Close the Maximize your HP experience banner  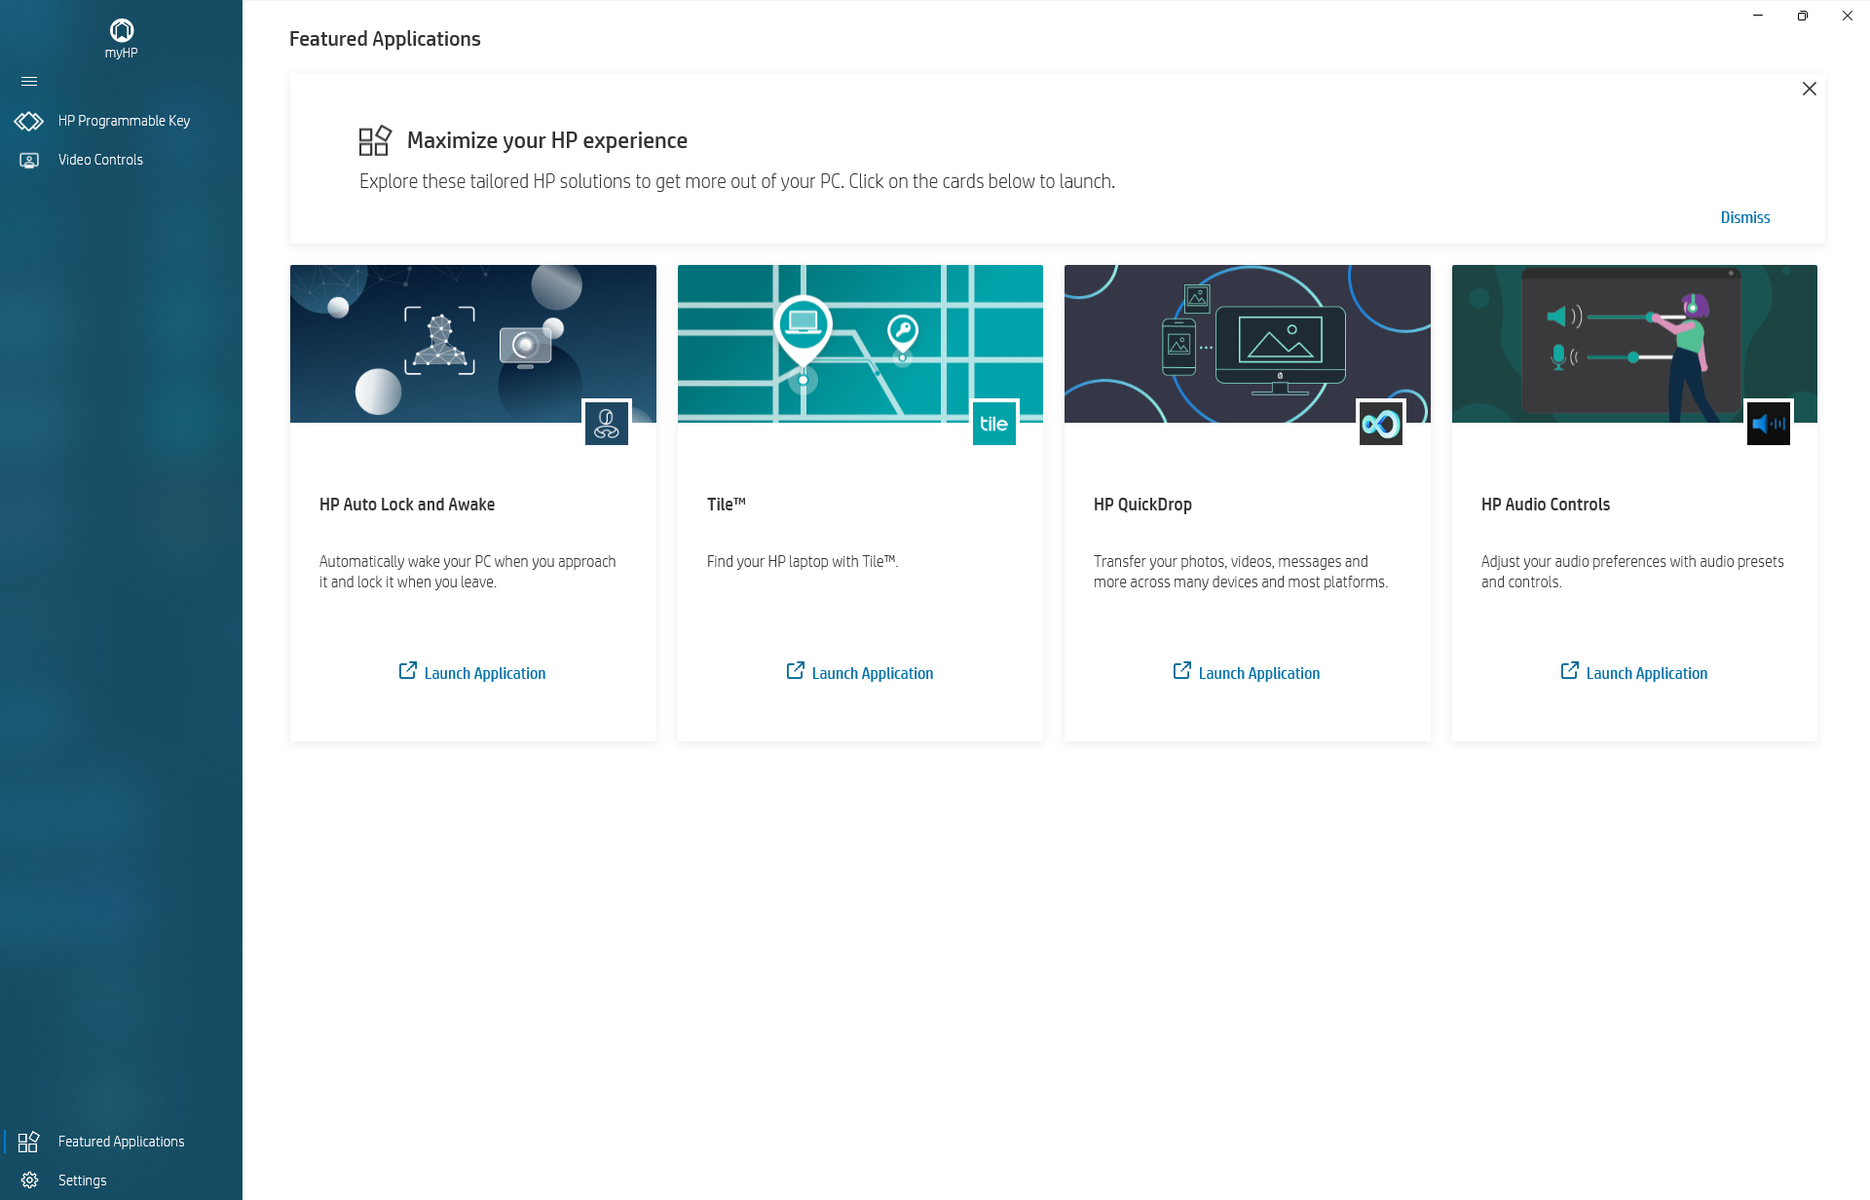point(1809,89)
